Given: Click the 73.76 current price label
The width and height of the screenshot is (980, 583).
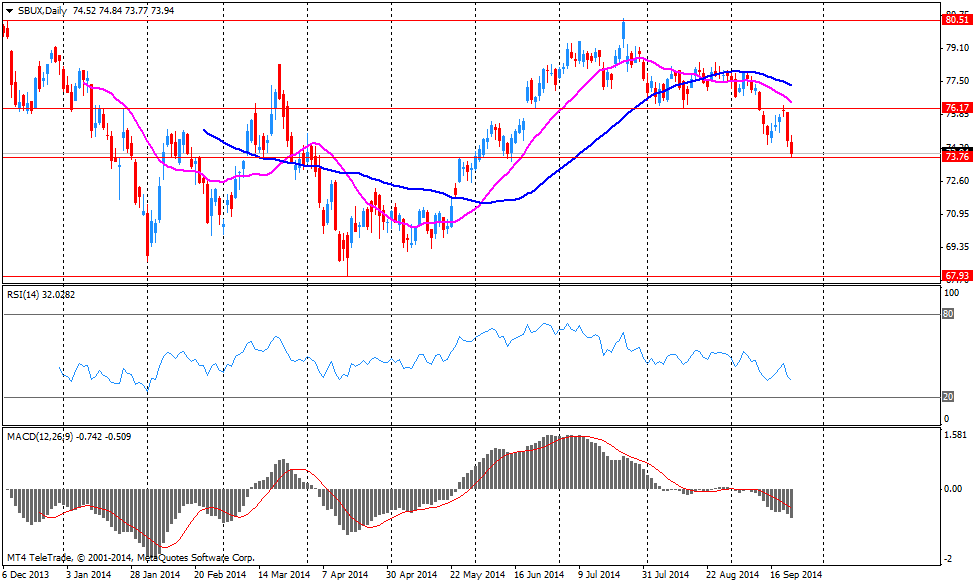Looking at the screenshot, I should coord(957,157).
